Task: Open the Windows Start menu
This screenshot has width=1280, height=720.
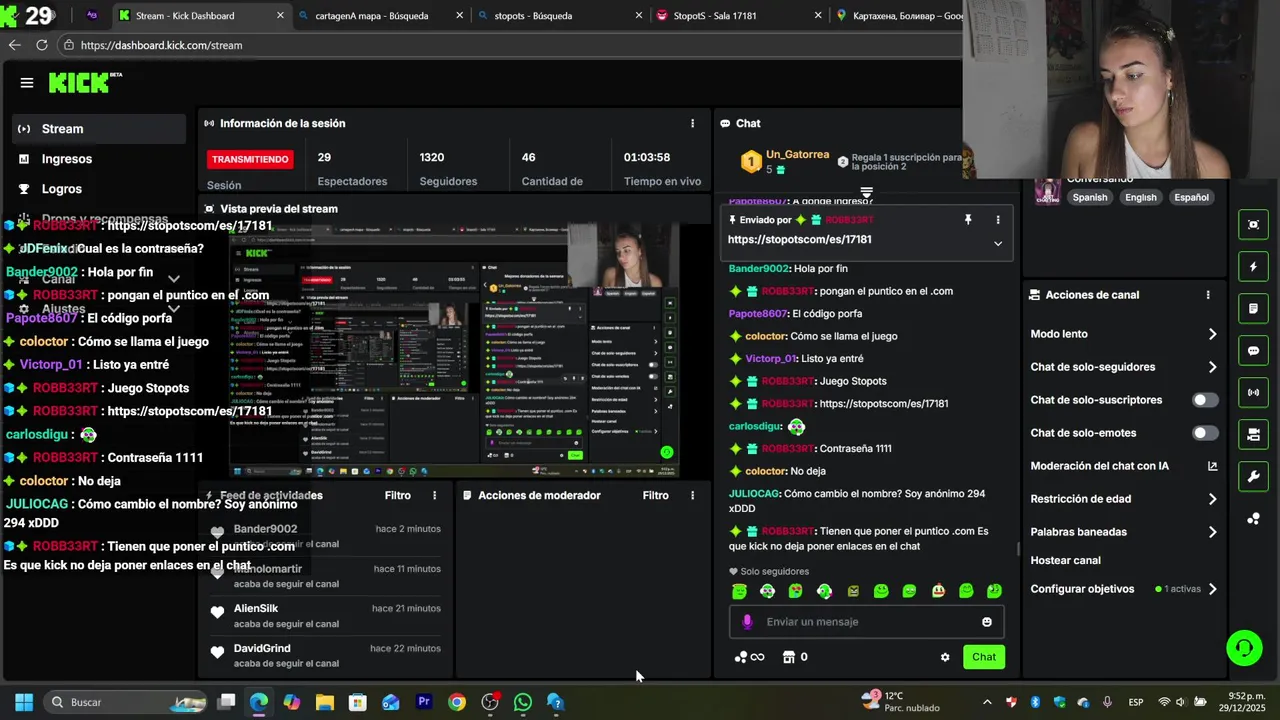Action: [x=24, y=702]
